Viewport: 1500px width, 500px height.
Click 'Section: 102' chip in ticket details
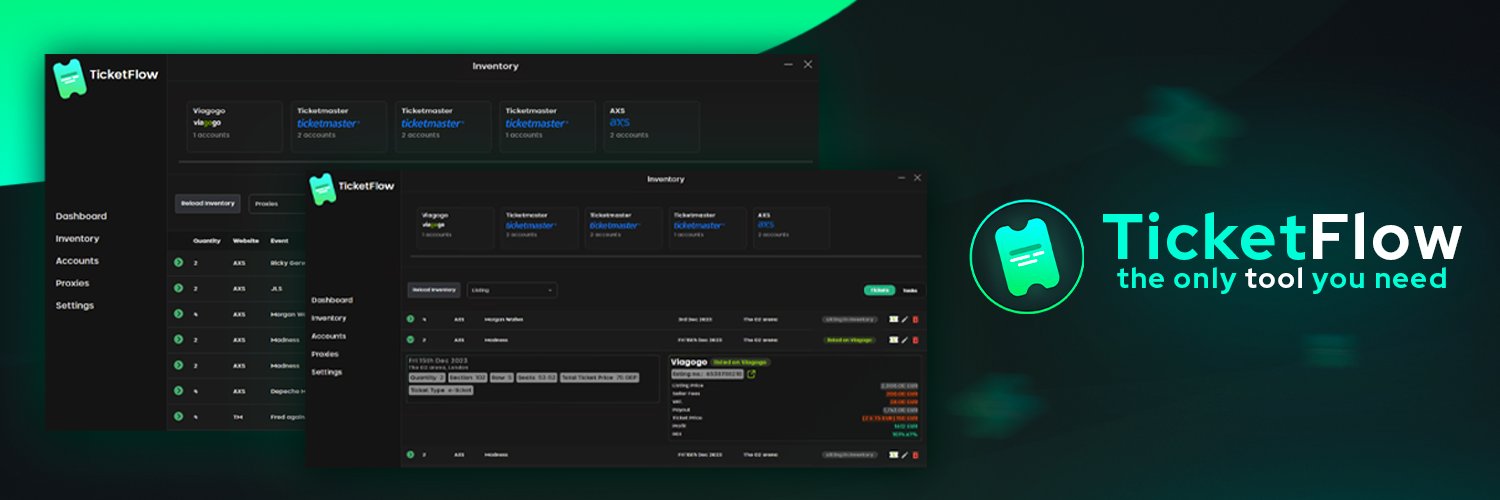[467, 377]
